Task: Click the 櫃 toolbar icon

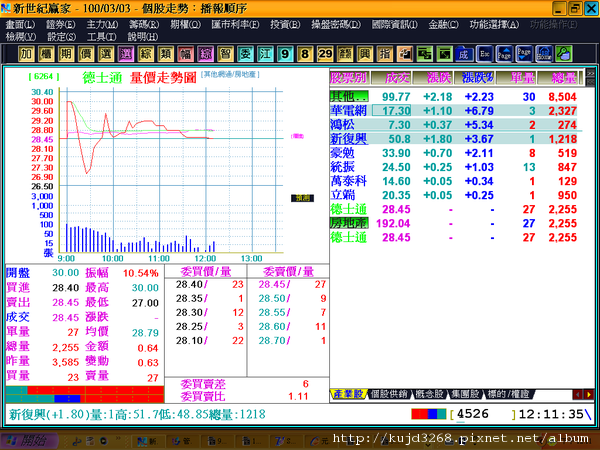Action: pyautogui.click(x=46, y=54)
